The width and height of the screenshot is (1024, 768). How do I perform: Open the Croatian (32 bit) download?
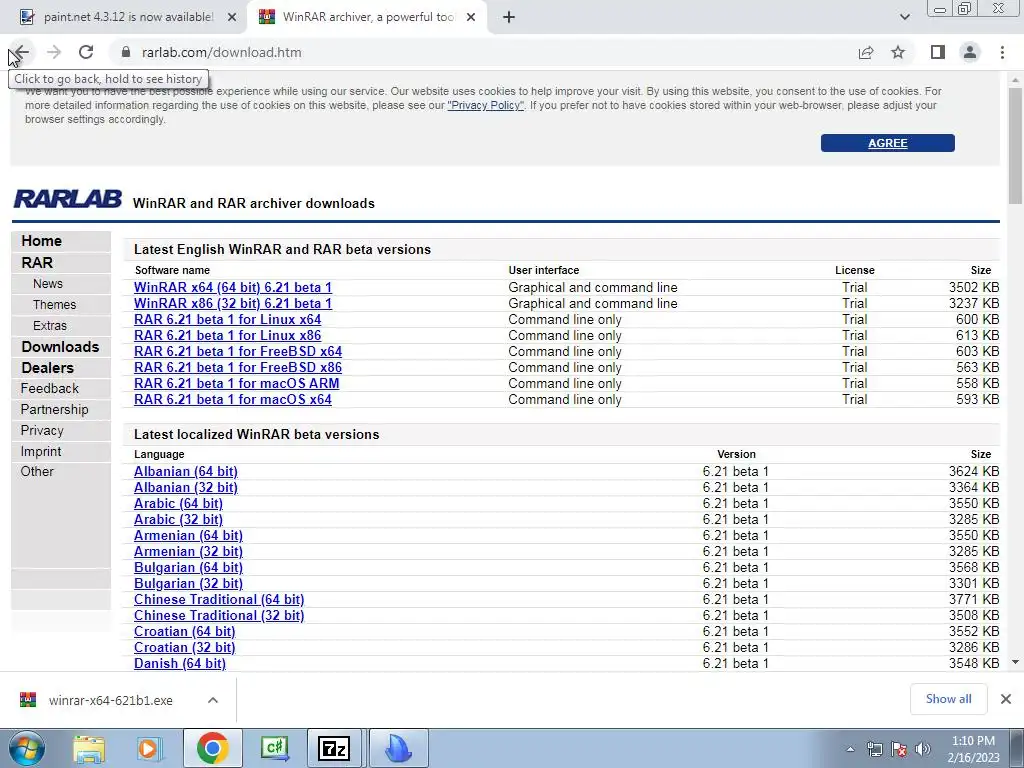pyautogui.click(x=184, y=648)
